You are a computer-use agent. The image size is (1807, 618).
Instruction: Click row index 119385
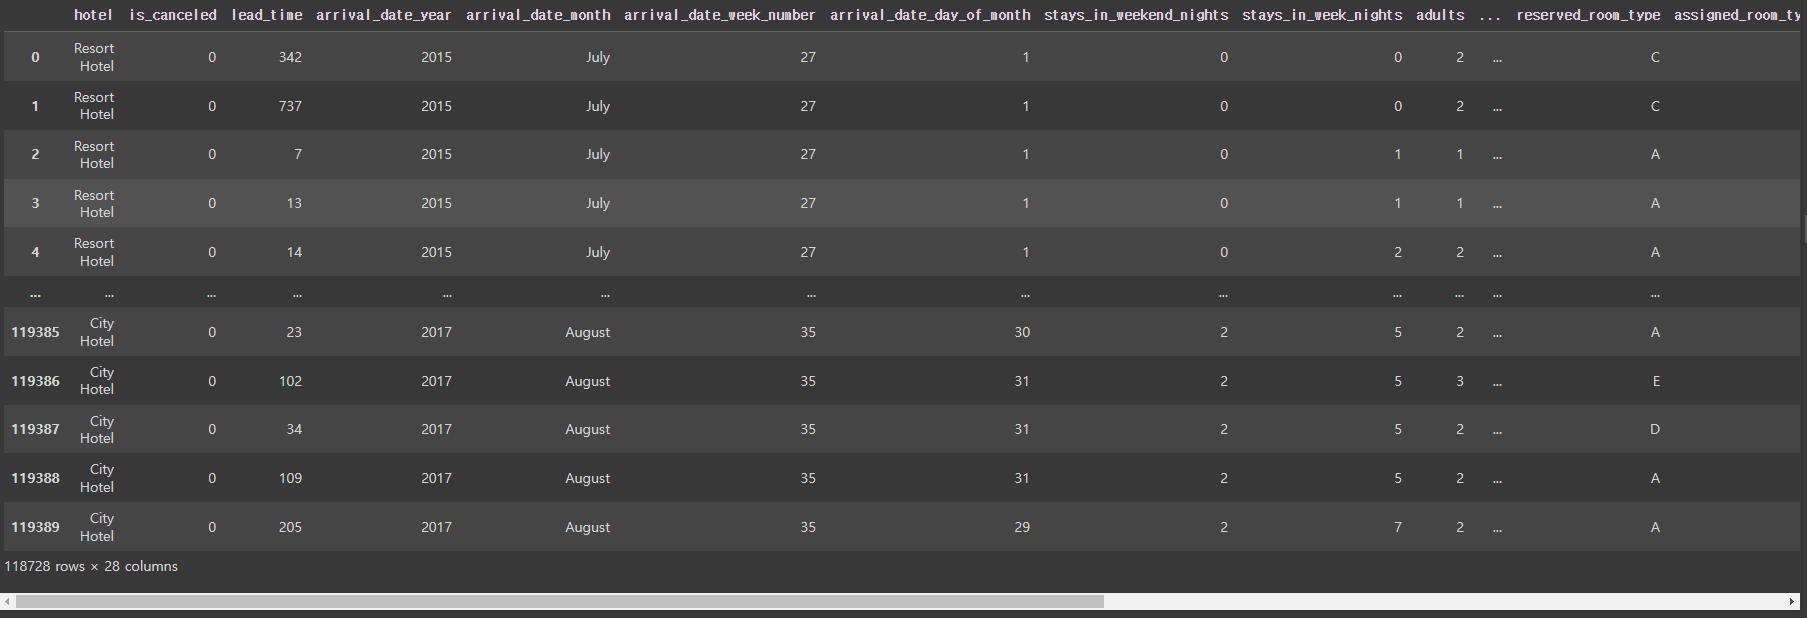click(35, 332)
